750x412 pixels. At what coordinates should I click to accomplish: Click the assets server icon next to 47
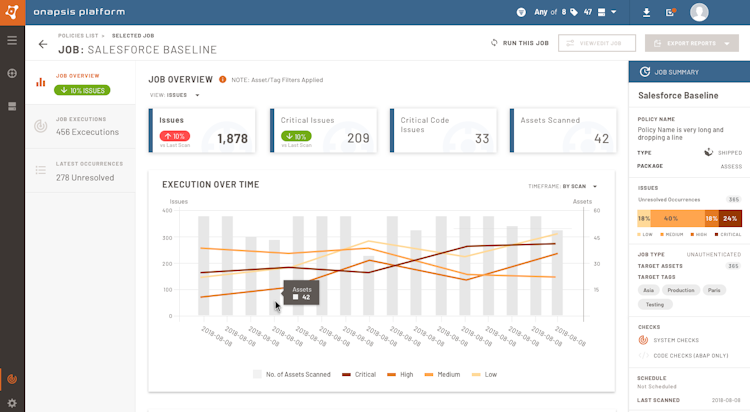coord(602,12)
